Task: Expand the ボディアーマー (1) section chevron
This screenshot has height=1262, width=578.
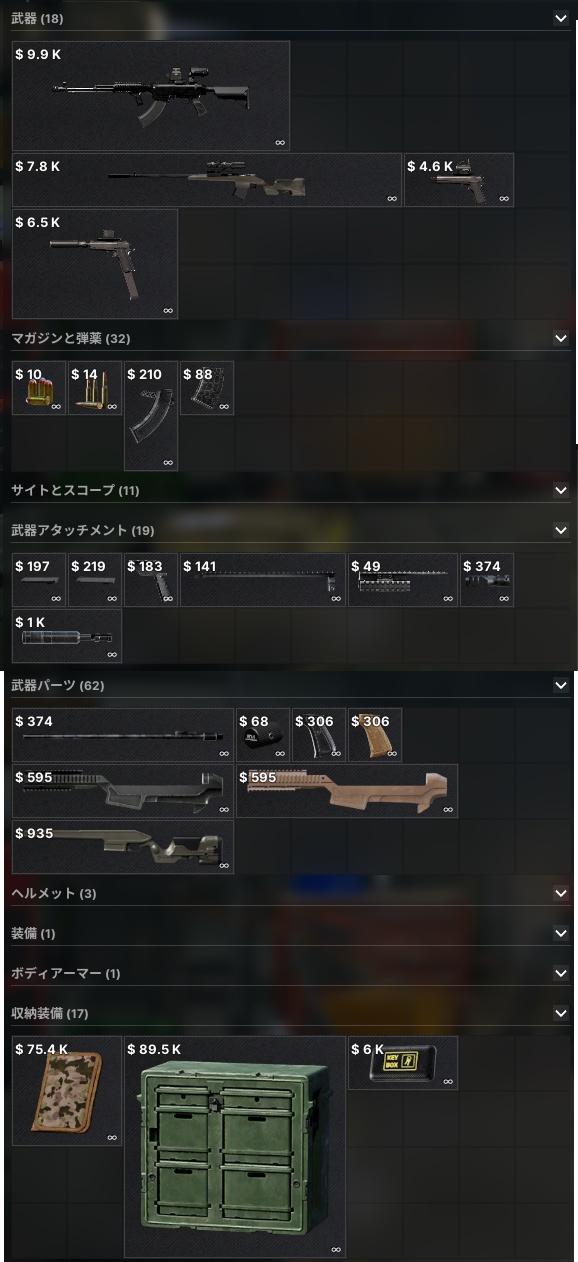Action: click(x=560, y=973)
